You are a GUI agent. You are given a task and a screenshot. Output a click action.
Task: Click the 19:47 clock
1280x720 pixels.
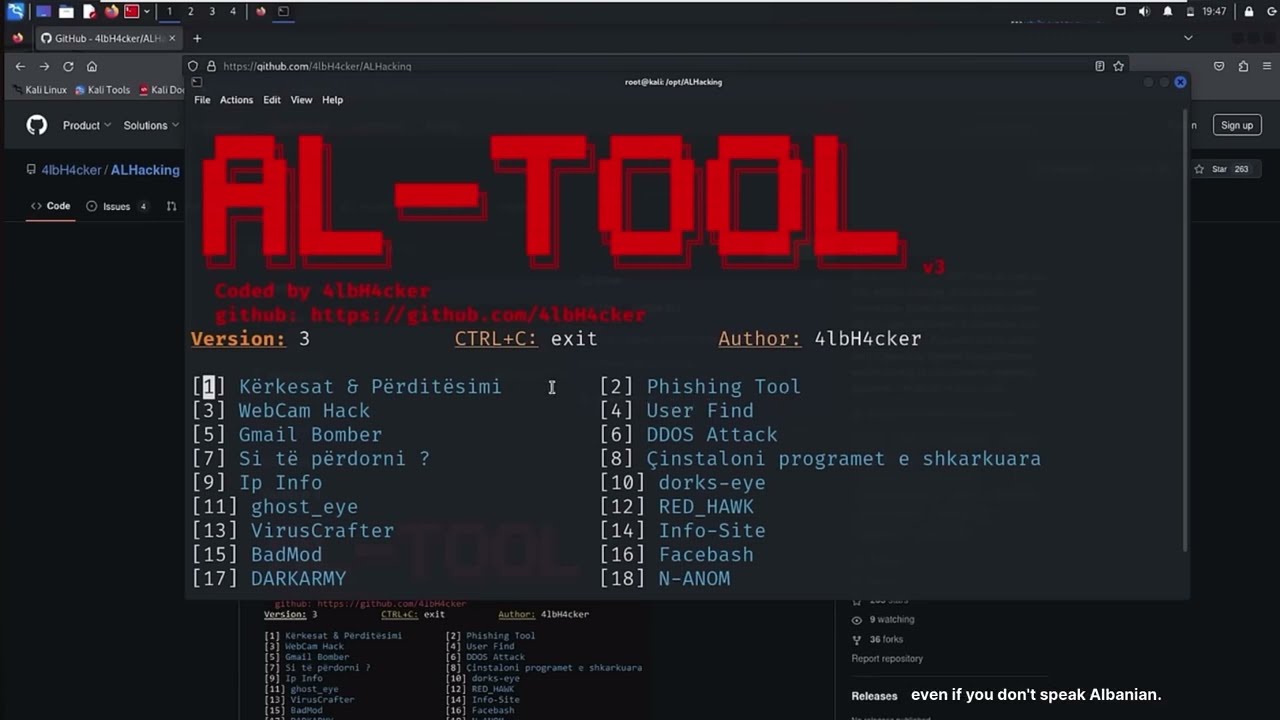tap(1214, 11)
